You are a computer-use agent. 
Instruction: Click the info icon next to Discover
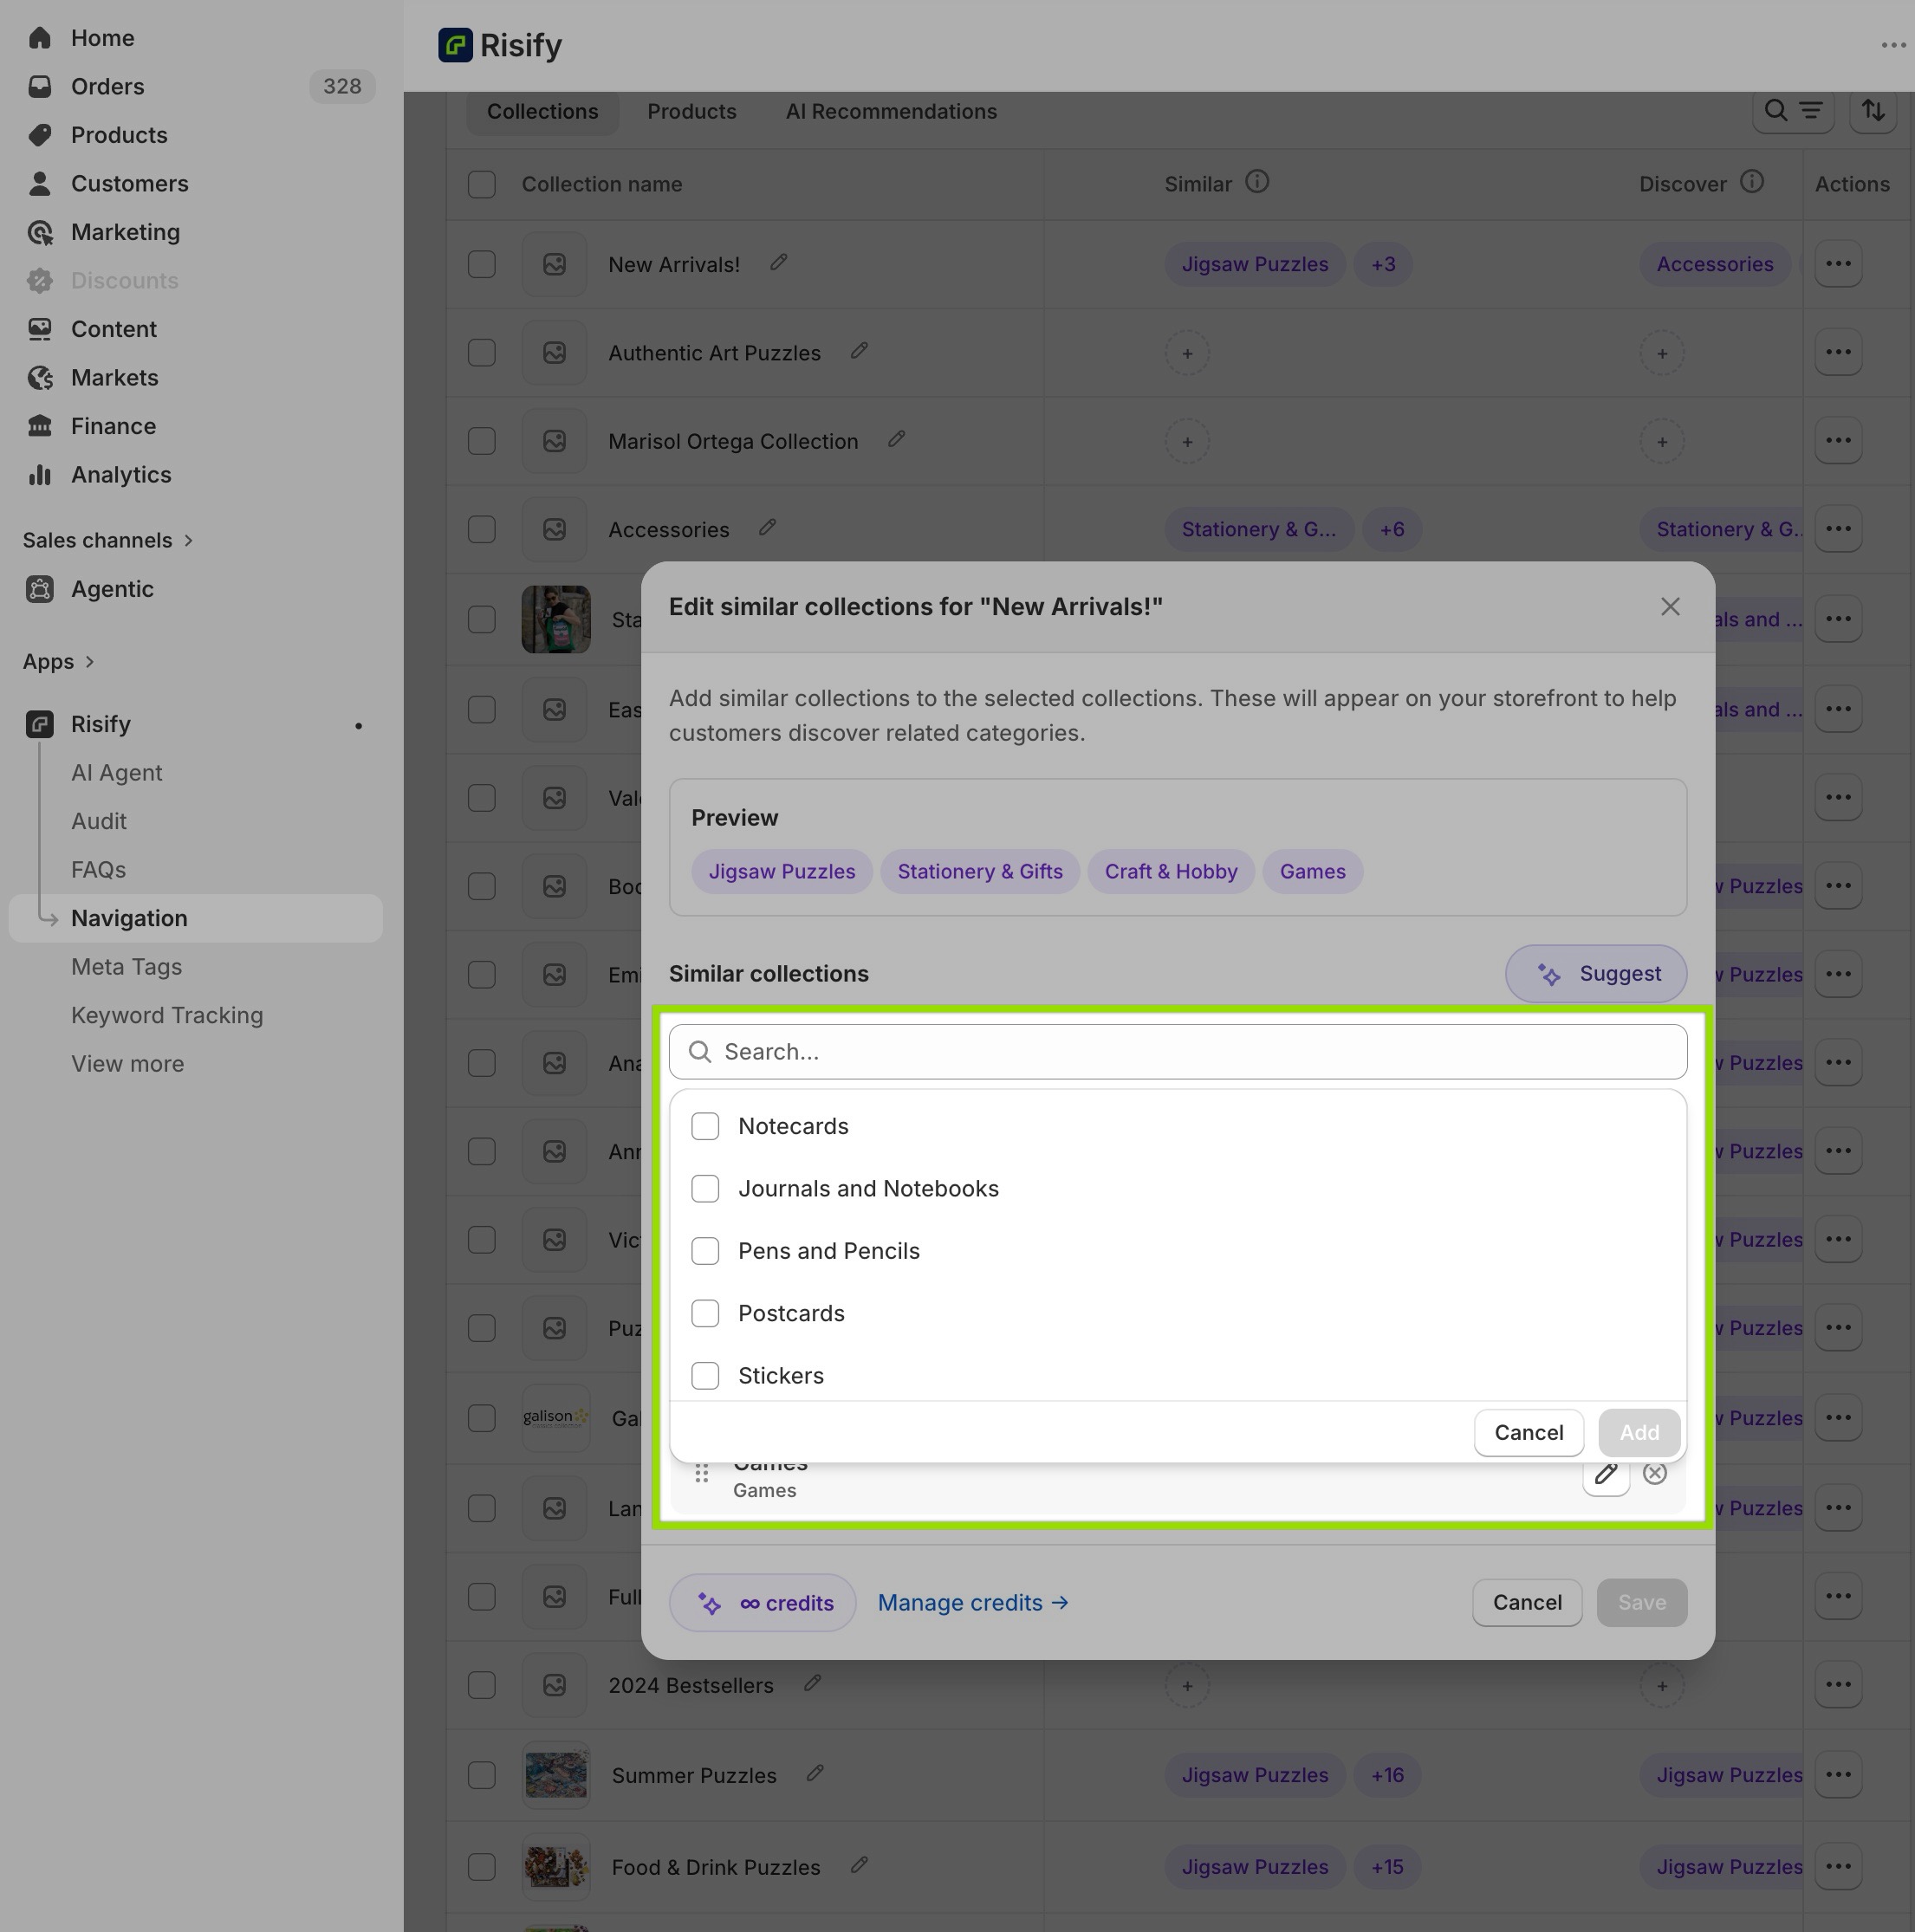1752,182
